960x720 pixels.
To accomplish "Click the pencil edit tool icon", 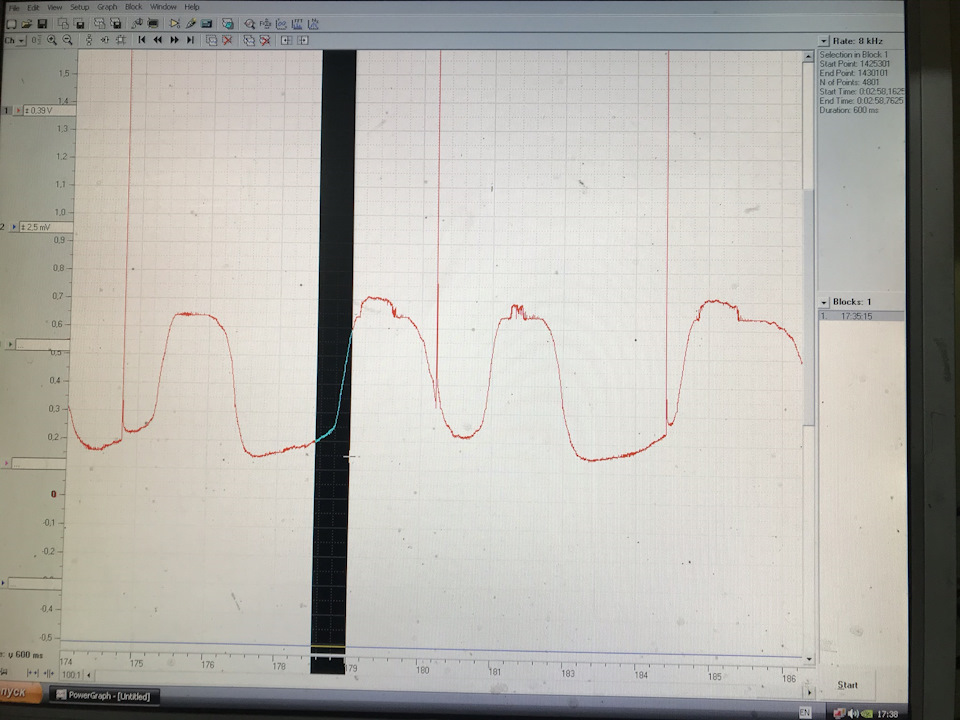I will coord(190,24).
